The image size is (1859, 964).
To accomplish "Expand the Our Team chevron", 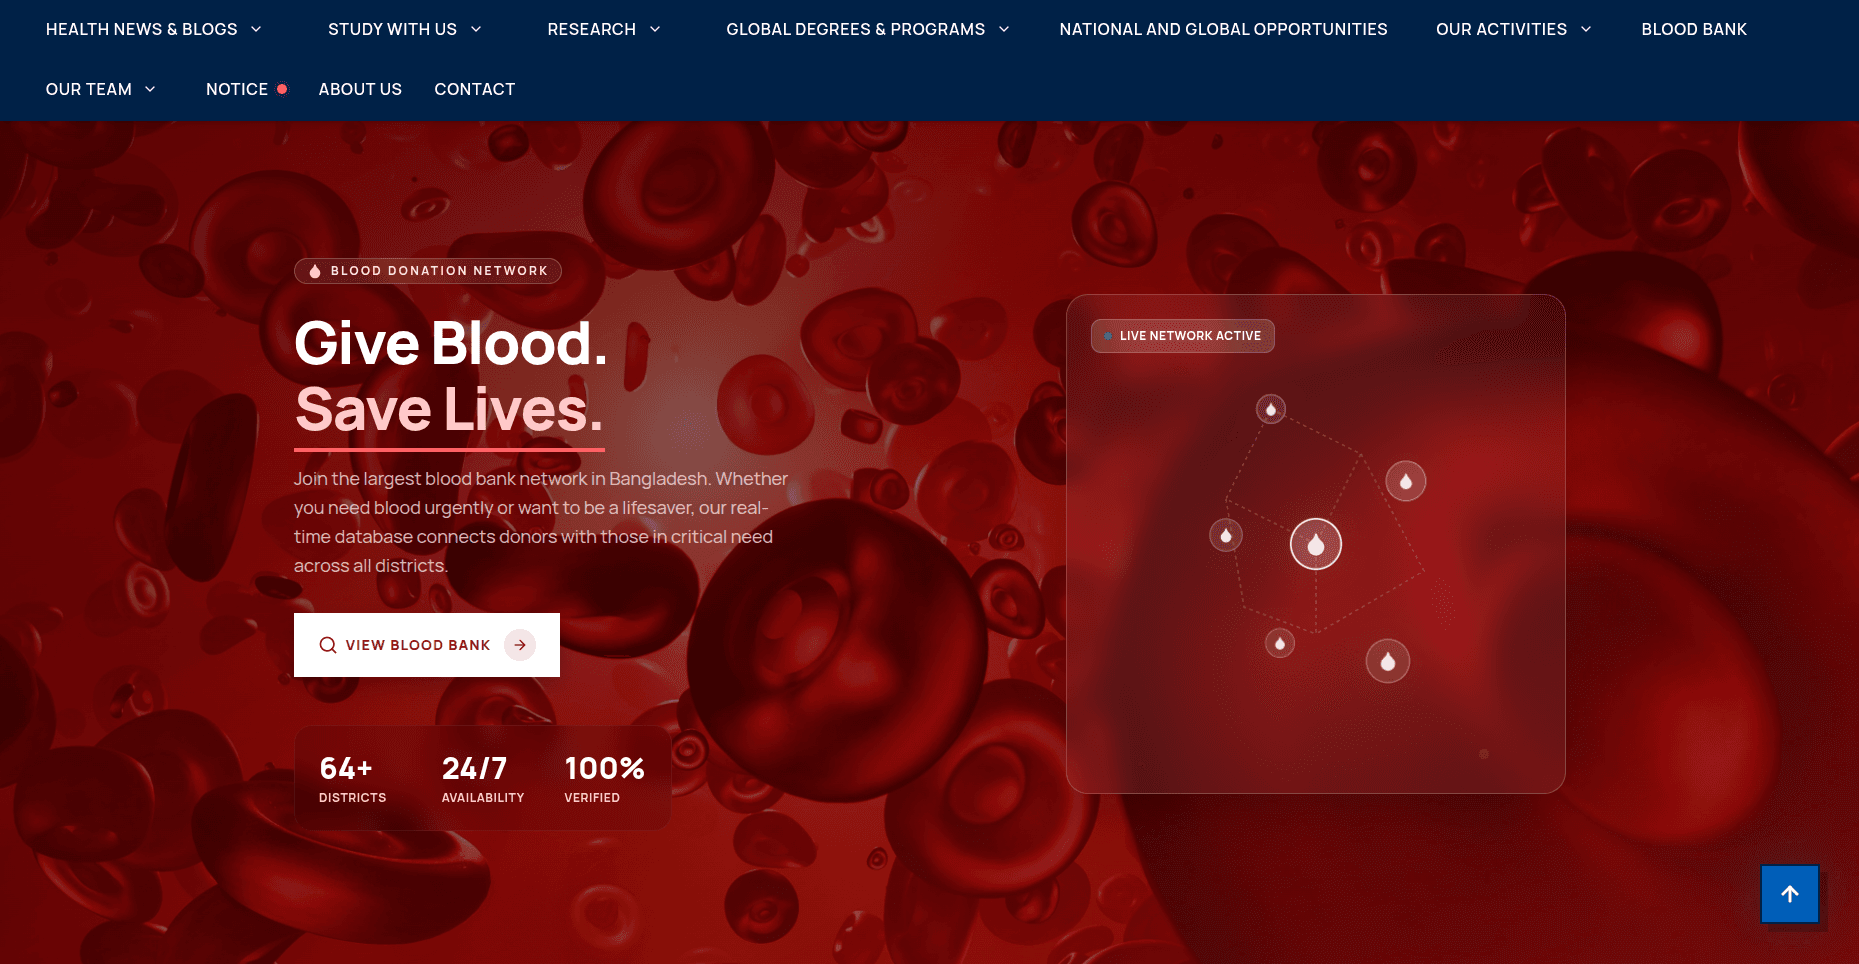I will [150, 89].
